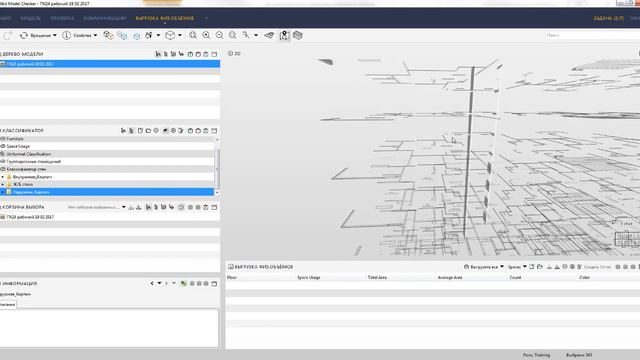The width and height of the screenshot is (640, 360).
Task: Expand the selected Наружние_Кирпич tree node
Action: click(3, 192)
